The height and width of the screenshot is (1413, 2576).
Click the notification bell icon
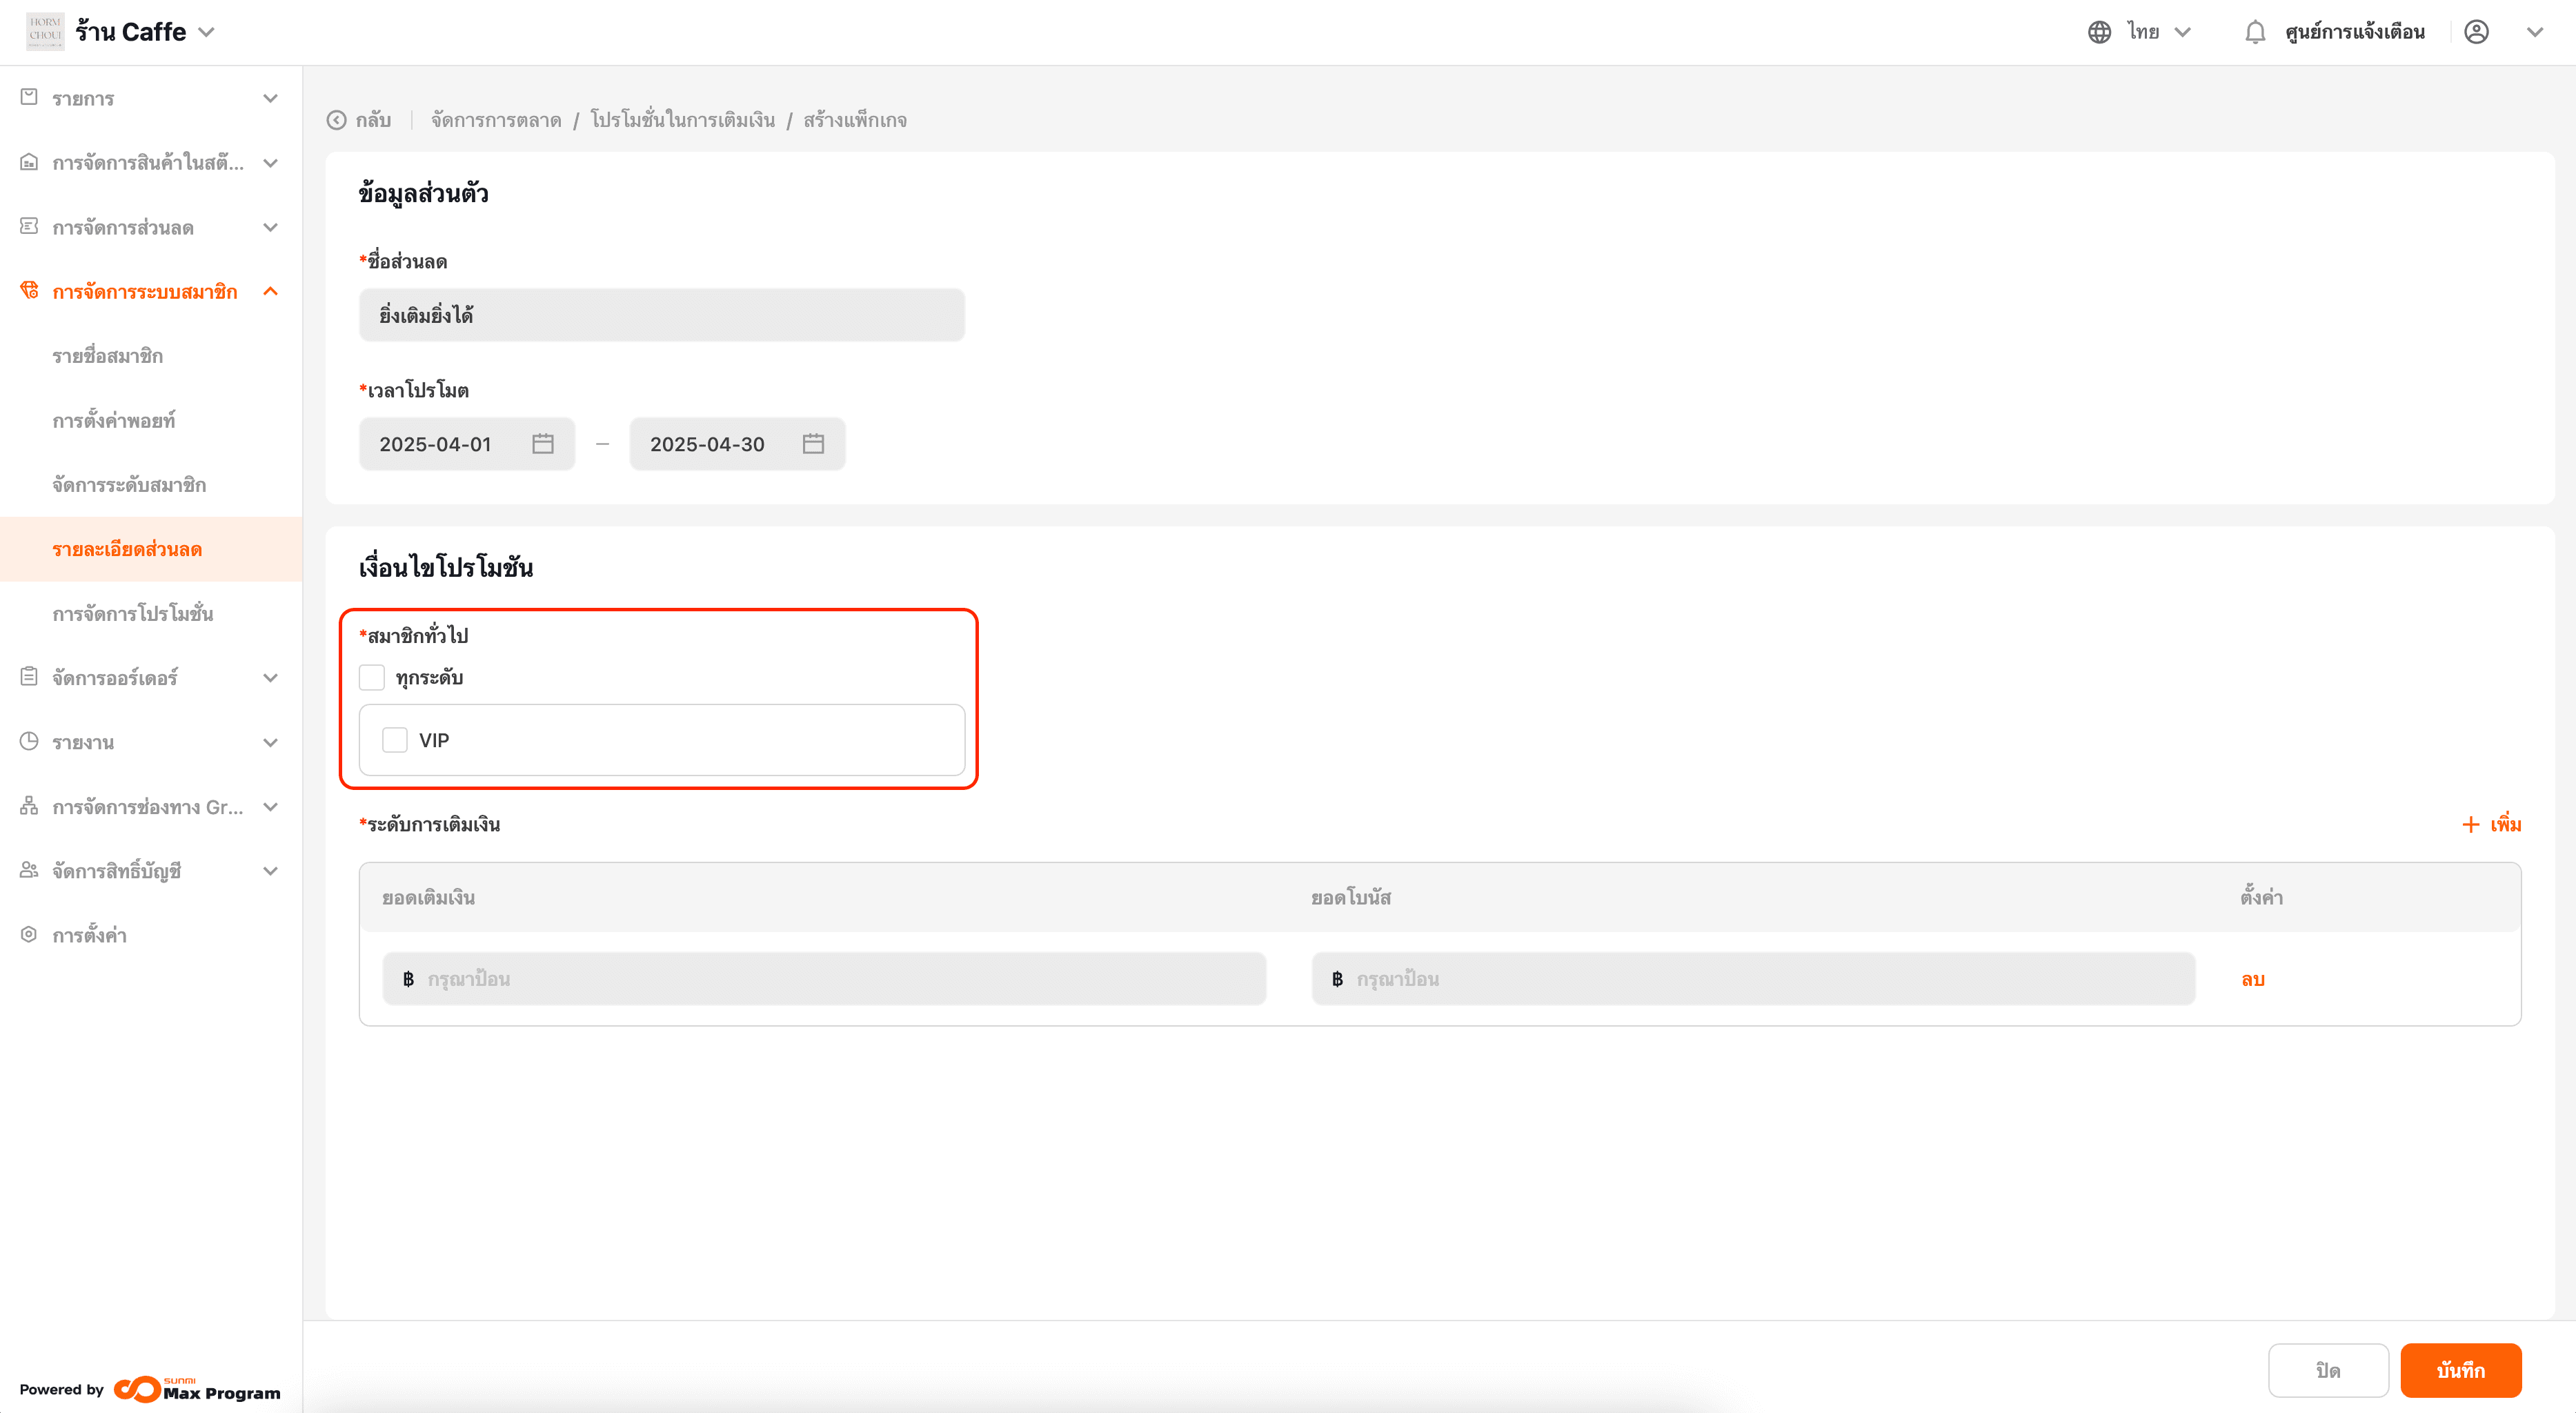(2254, 32)
